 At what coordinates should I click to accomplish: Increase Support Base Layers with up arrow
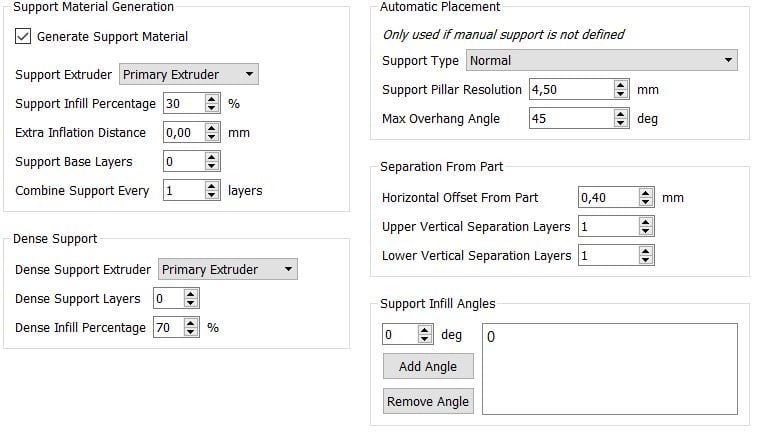tap(211, 157)
